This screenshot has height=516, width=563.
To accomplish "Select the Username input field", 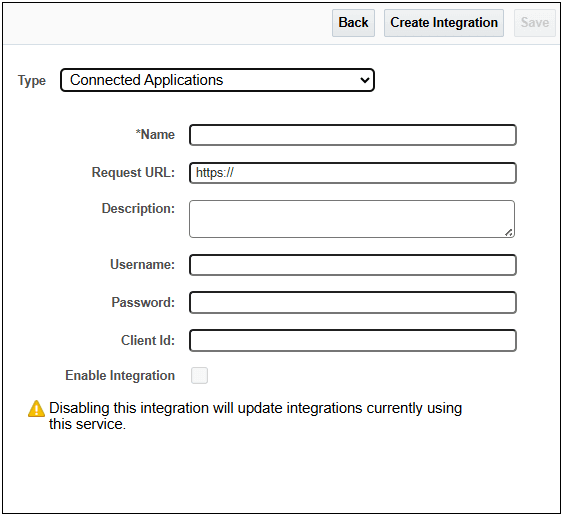I will tap(353, 265).
